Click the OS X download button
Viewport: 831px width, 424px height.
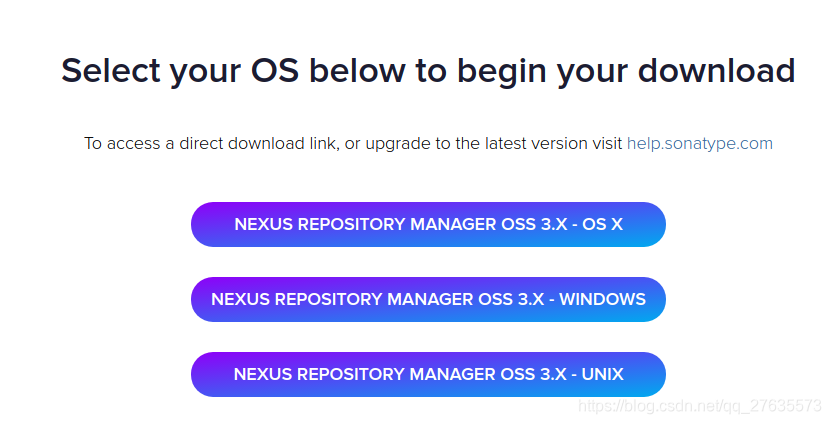click(428, 224)
